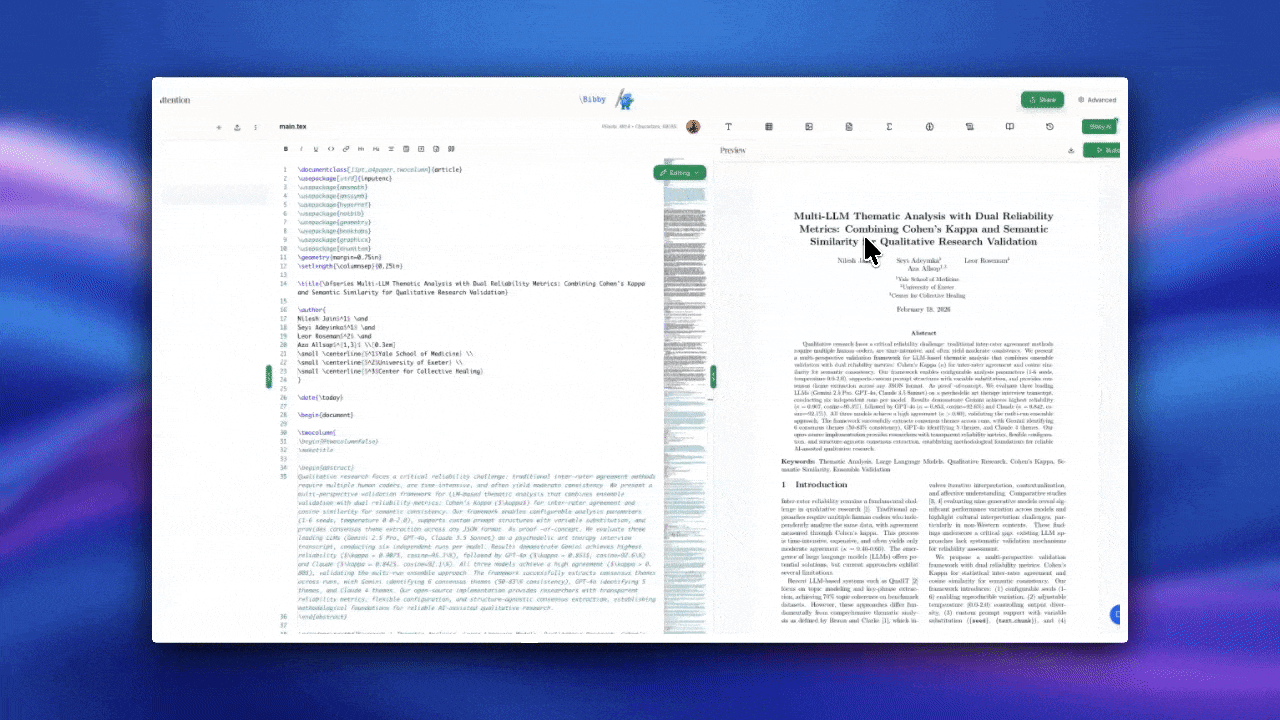Screen dimensions: 1280x720
Task: Click the green Share button
Action: (1043, 100)
